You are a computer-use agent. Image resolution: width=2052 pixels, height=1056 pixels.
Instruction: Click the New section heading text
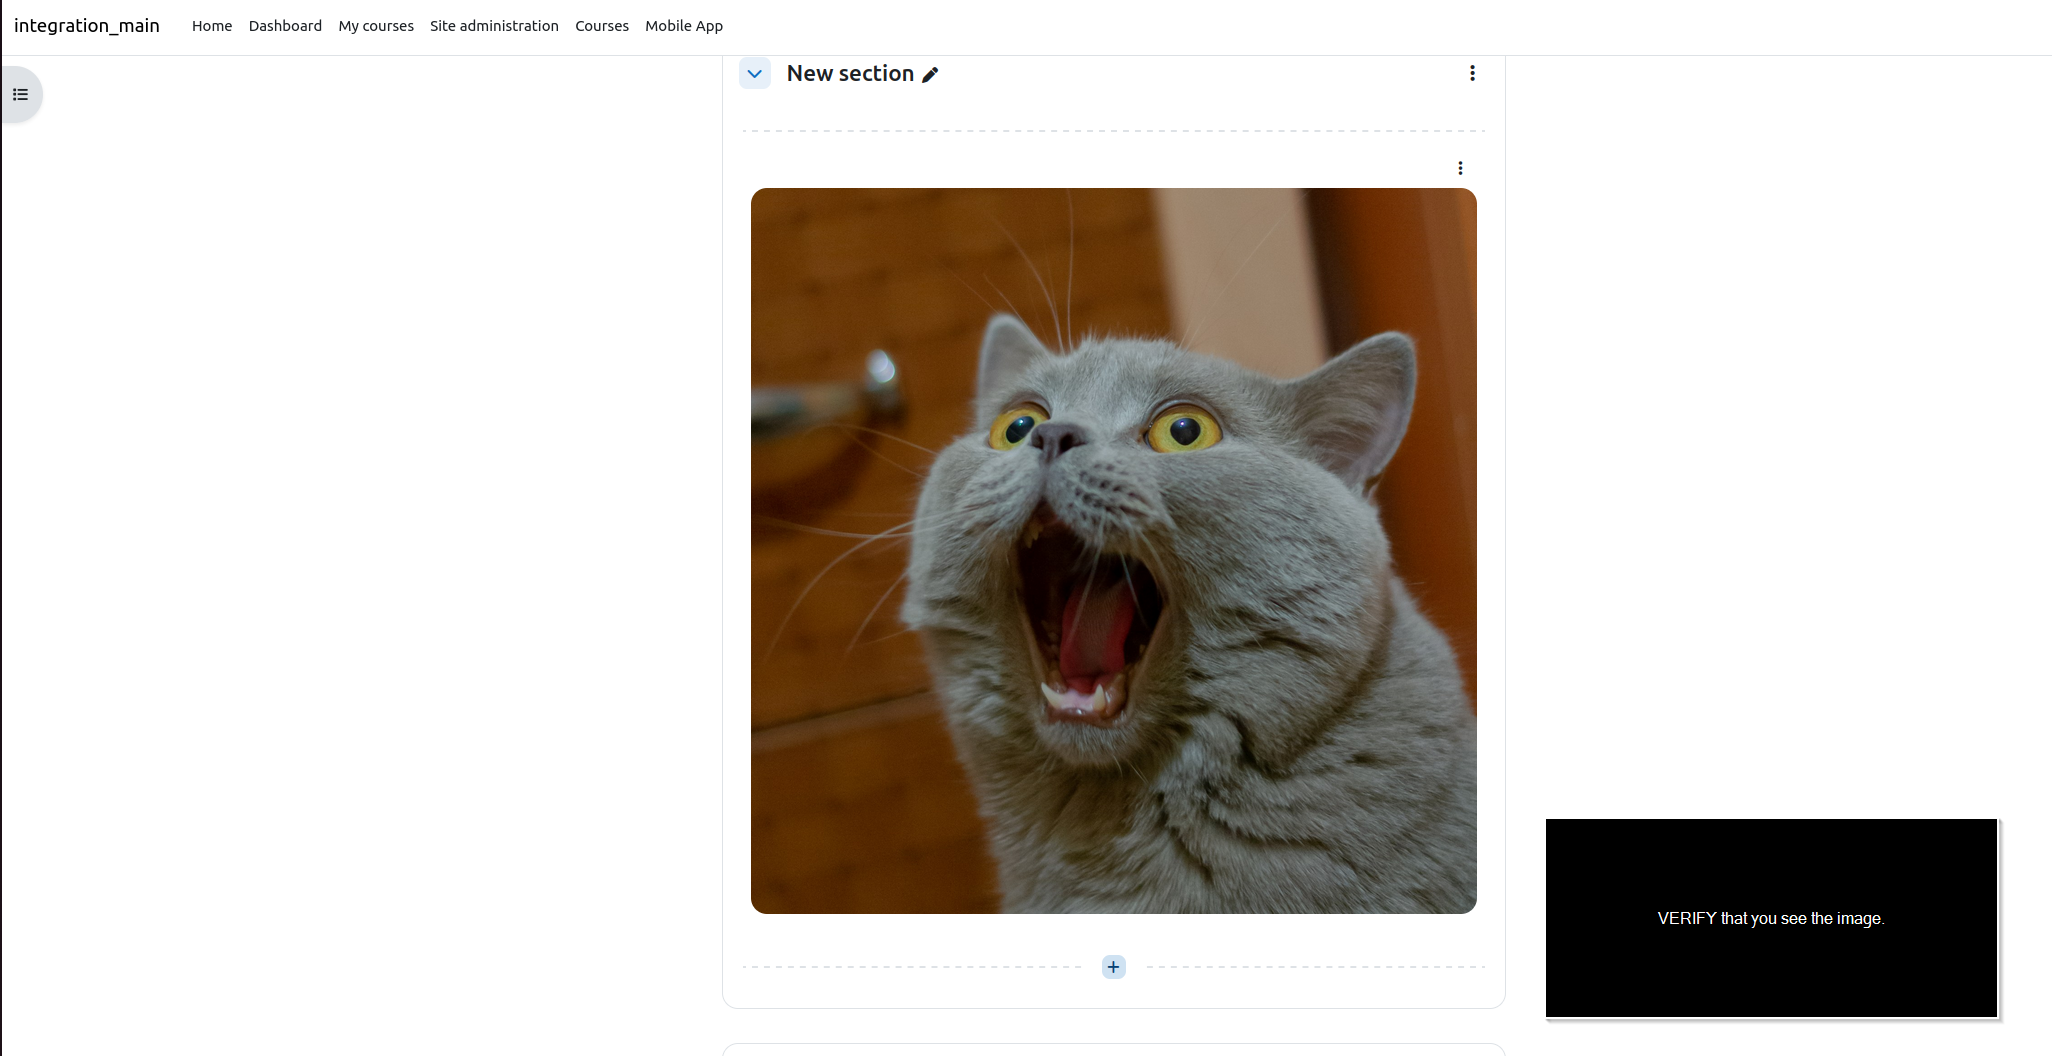pyautogui.click(x=850, y=73)
